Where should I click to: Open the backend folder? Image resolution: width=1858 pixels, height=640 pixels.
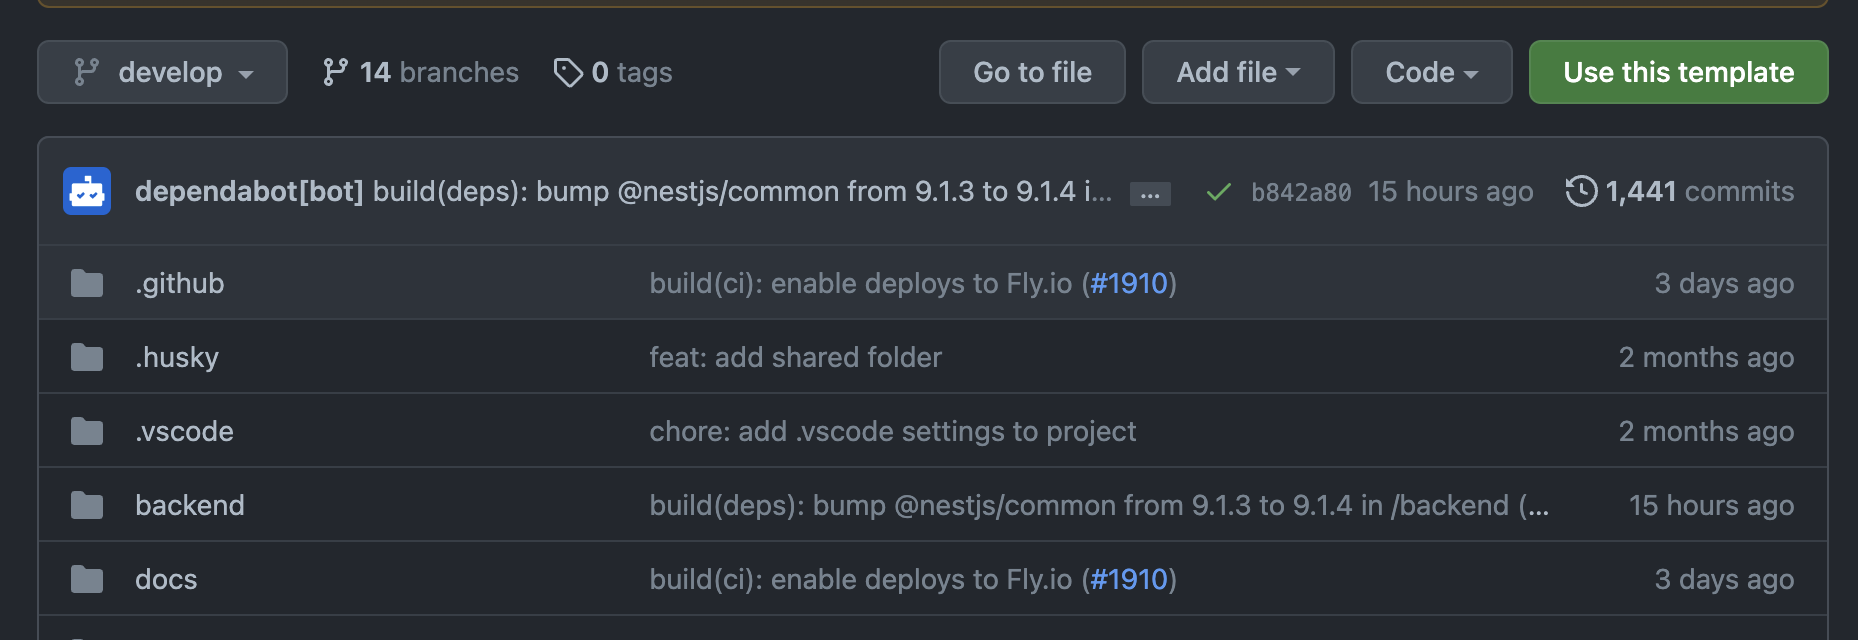pos(190,506)
